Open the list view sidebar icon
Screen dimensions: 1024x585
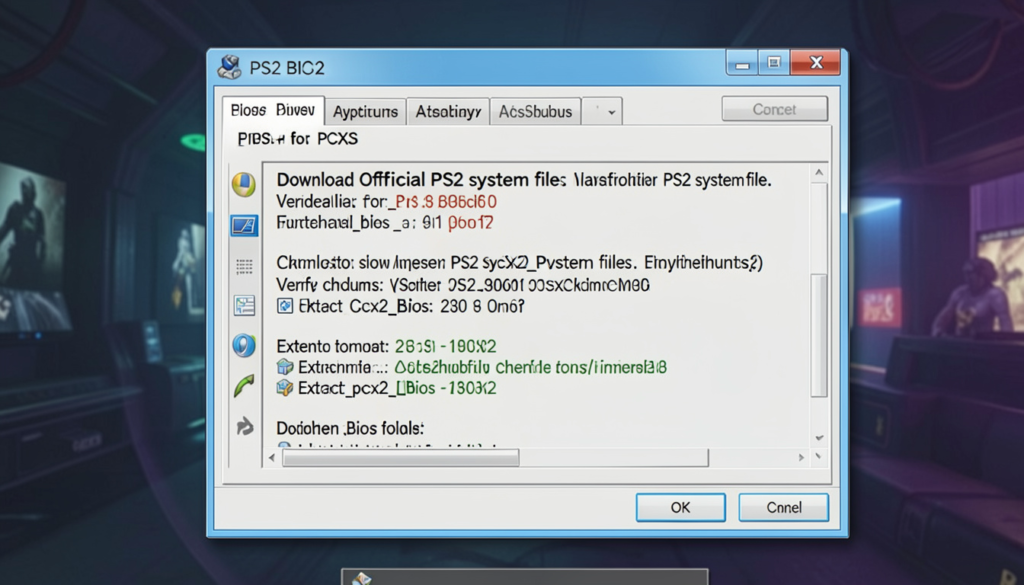tap(243, 267)
